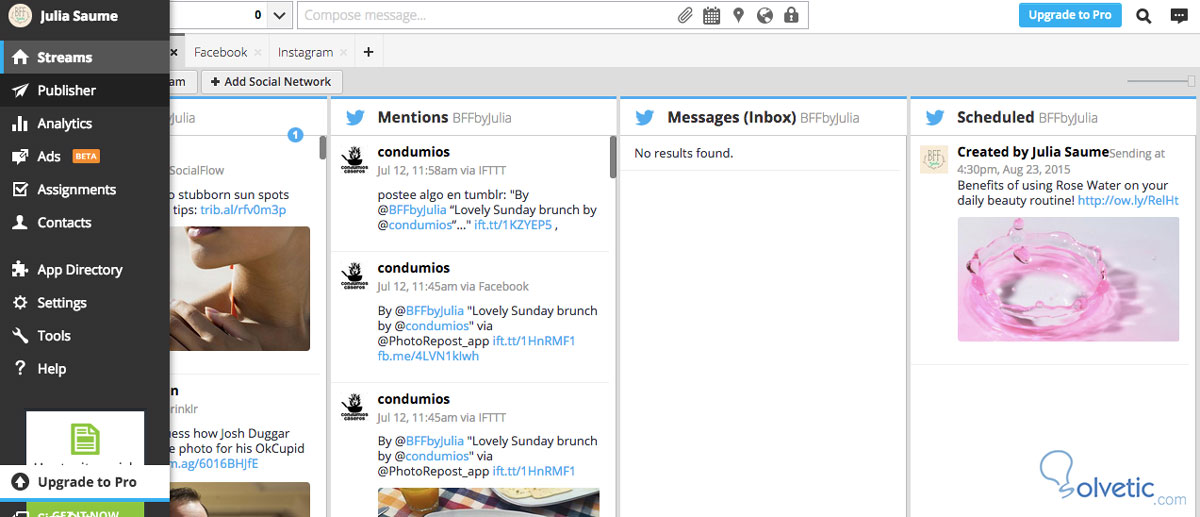
Task: Click 'Created by Julia Saume' text
Action: (1033, 152)
